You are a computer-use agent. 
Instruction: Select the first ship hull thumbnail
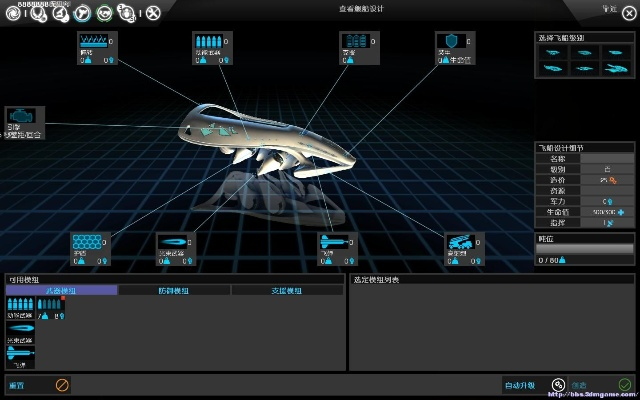click(x=553, y=53)
